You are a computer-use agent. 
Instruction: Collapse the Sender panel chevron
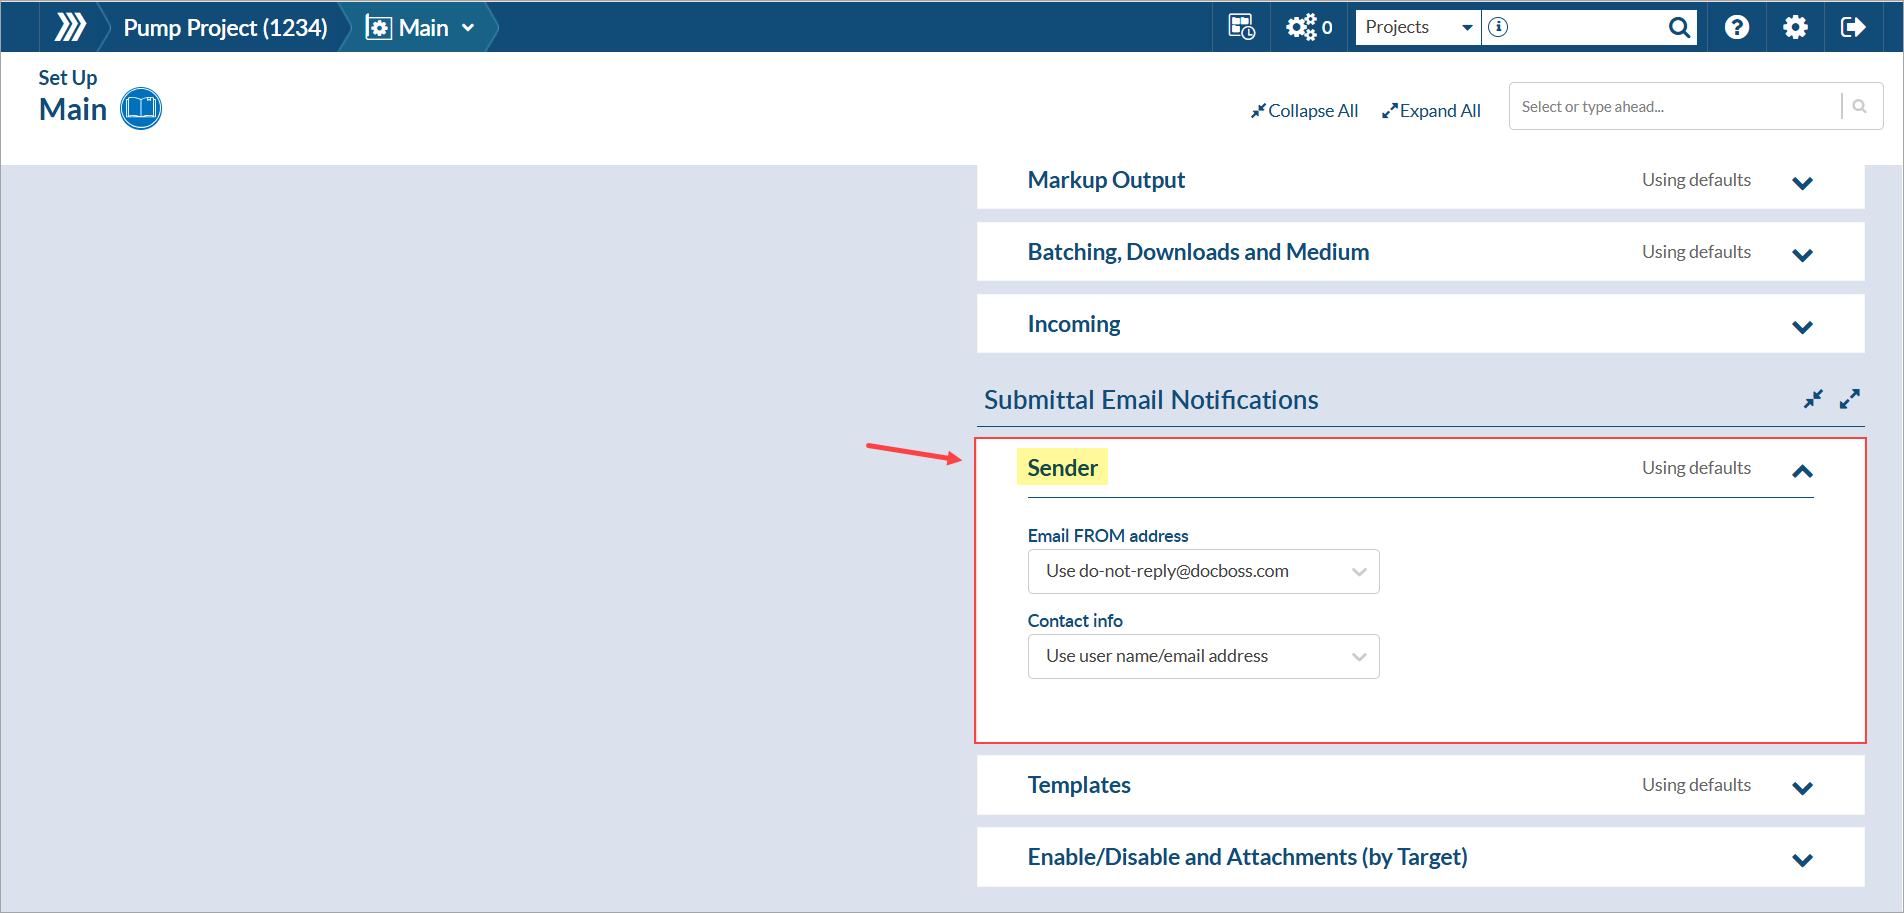1802,471
